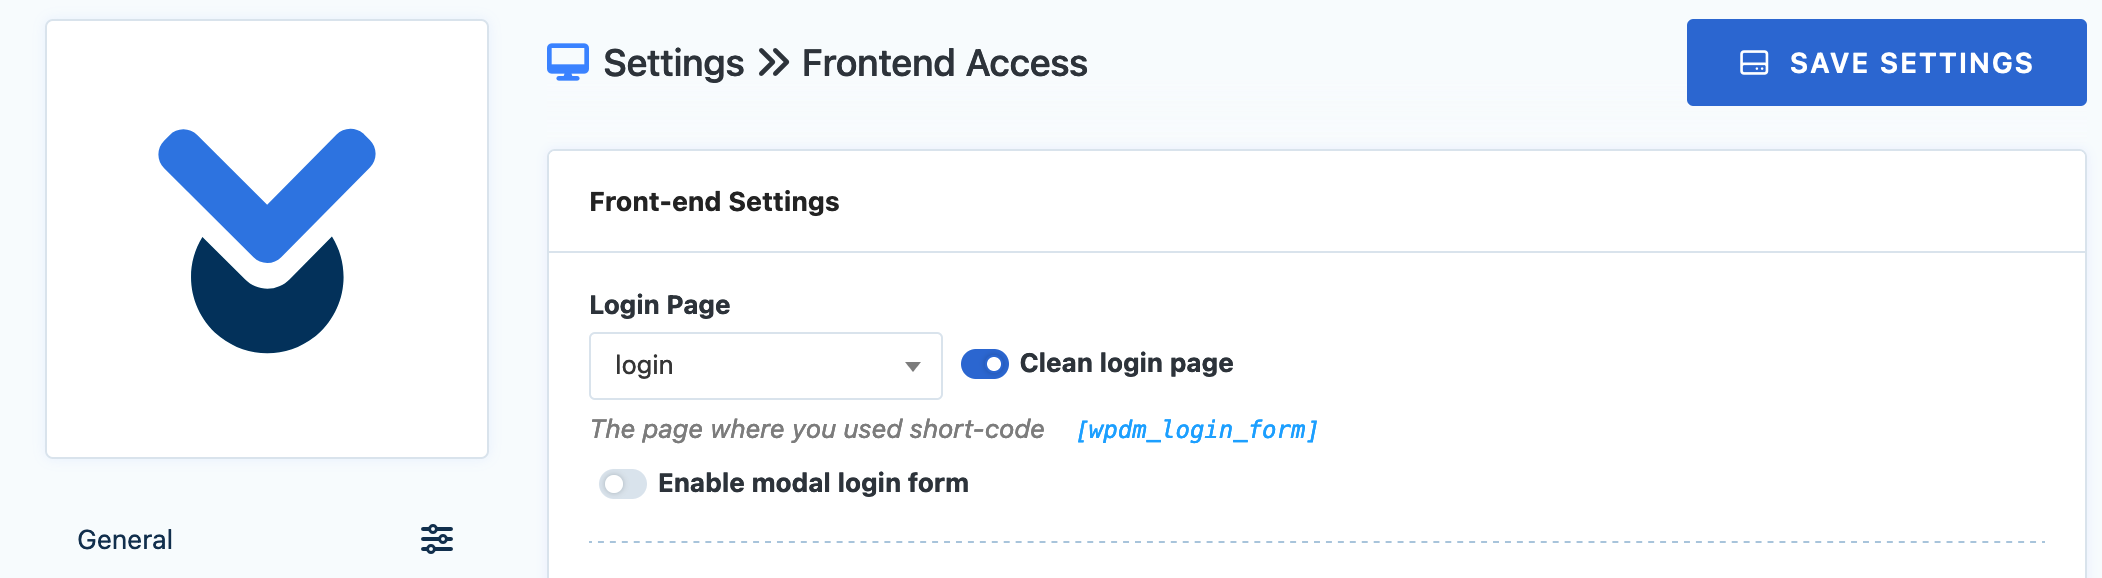This screenshot has width=2102, height=578.
Task: Click Frontend Access in the breadcrumb title
Action: pos(944,63)
